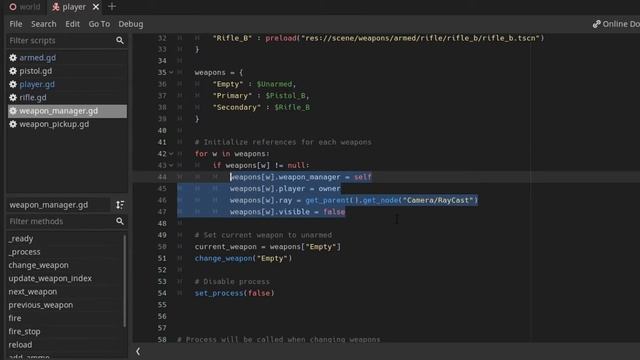Image resolution: width=640 pixels, height=360 pixels.
Task: Click gear icon beside weapon_pickup.gd
Action: (x=13, y=124)
